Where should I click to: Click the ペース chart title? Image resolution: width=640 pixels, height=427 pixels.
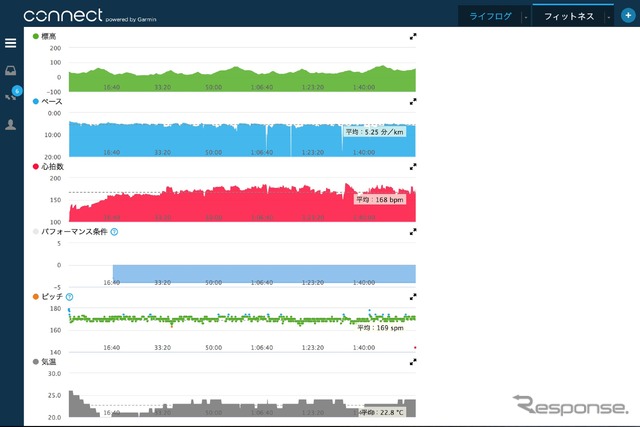pos(52,101)
